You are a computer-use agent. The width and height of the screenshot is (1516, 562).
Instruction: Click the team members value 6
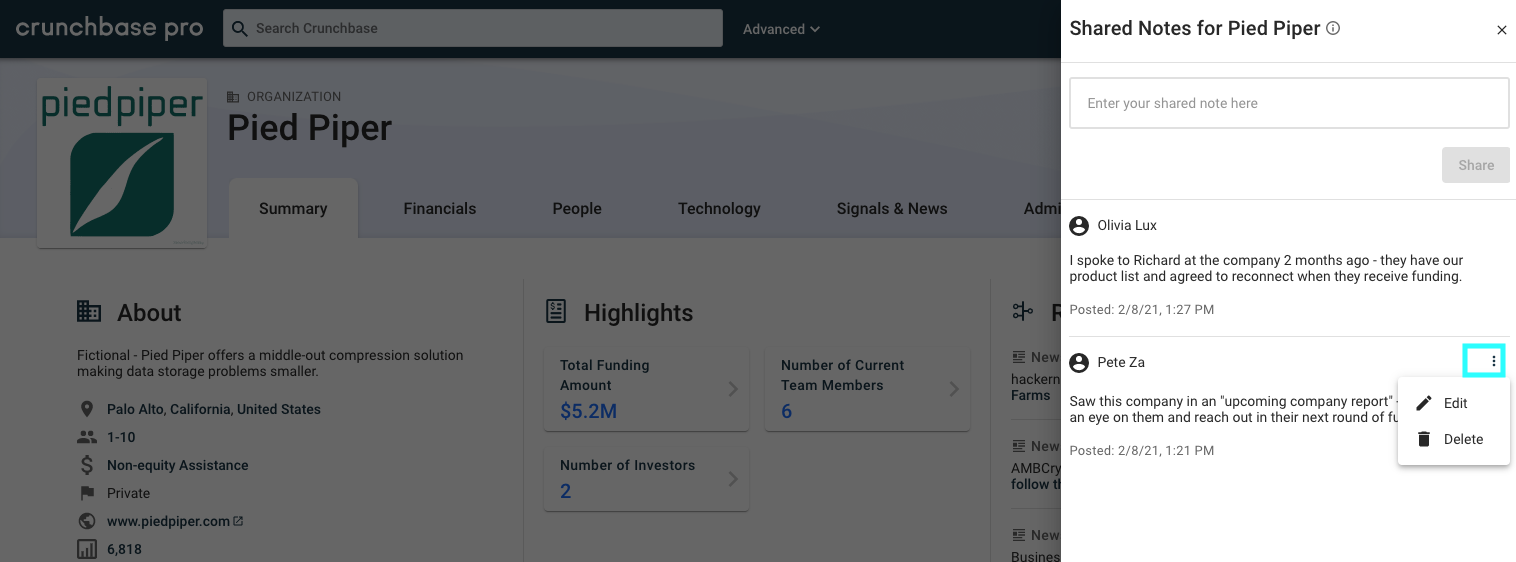tap(786, 411)
